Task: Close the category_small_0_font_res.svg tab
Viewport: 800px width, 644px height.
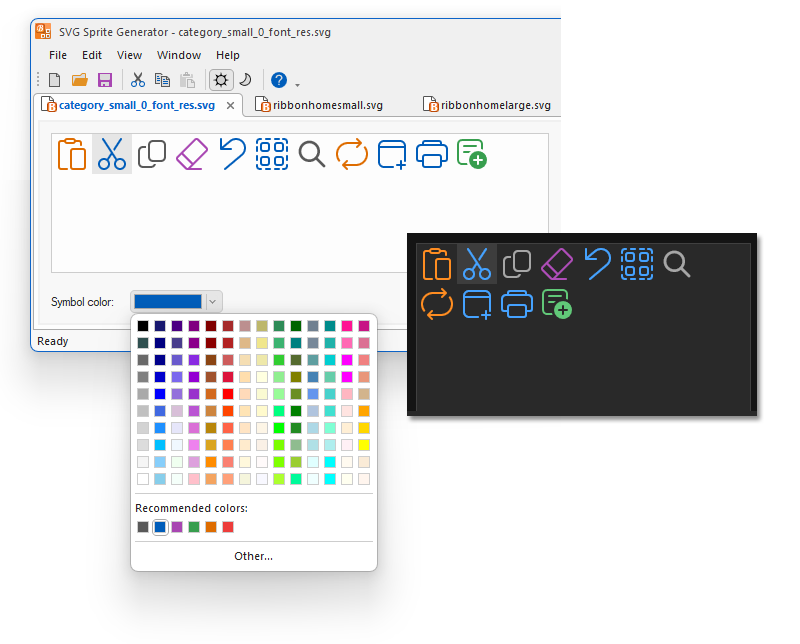Action: (230, 105)
